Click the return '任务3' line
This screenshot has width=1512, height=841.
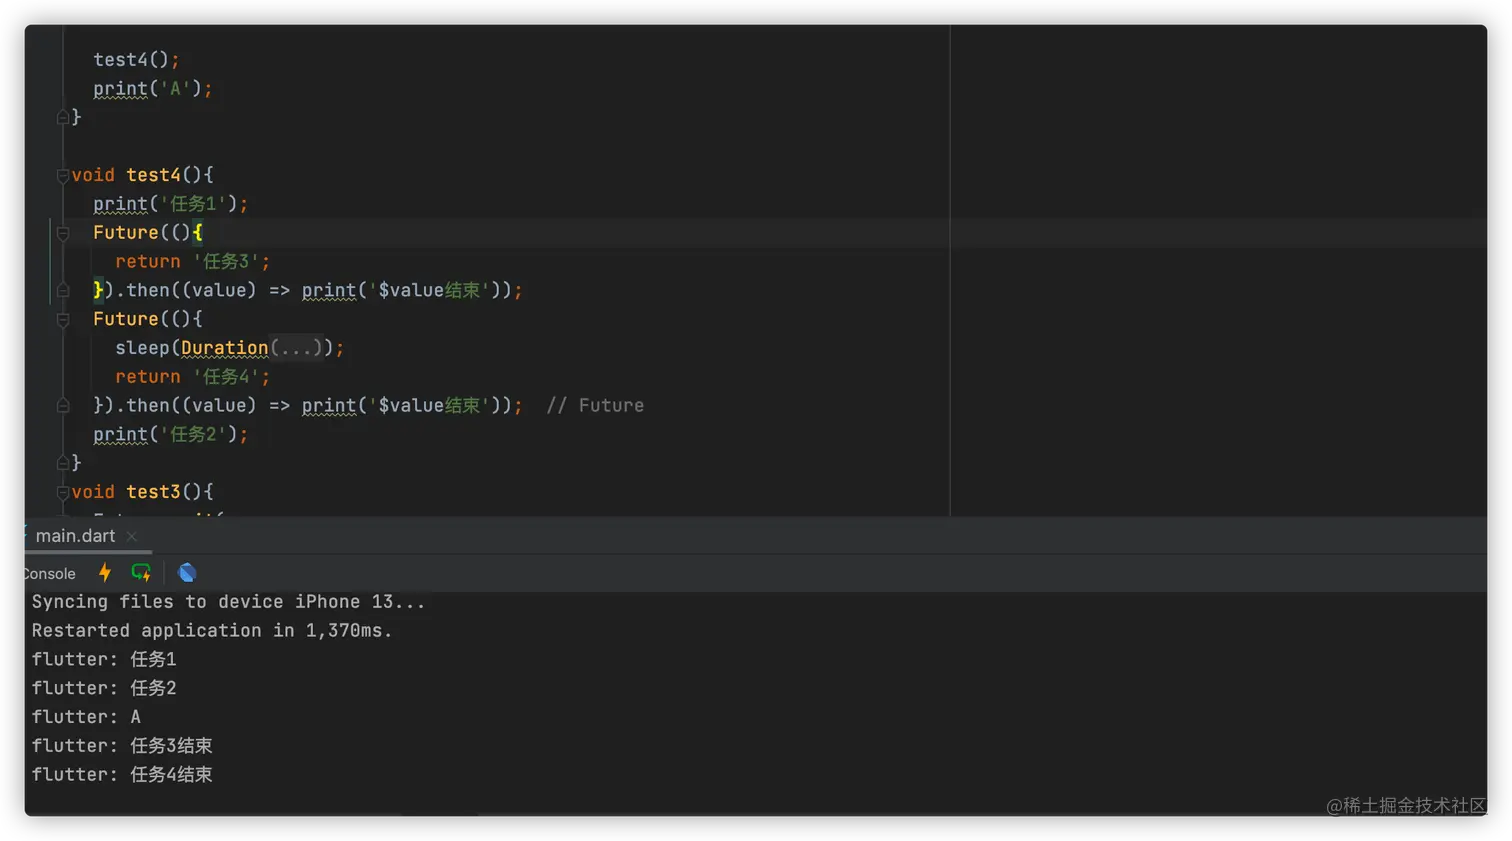192,262
